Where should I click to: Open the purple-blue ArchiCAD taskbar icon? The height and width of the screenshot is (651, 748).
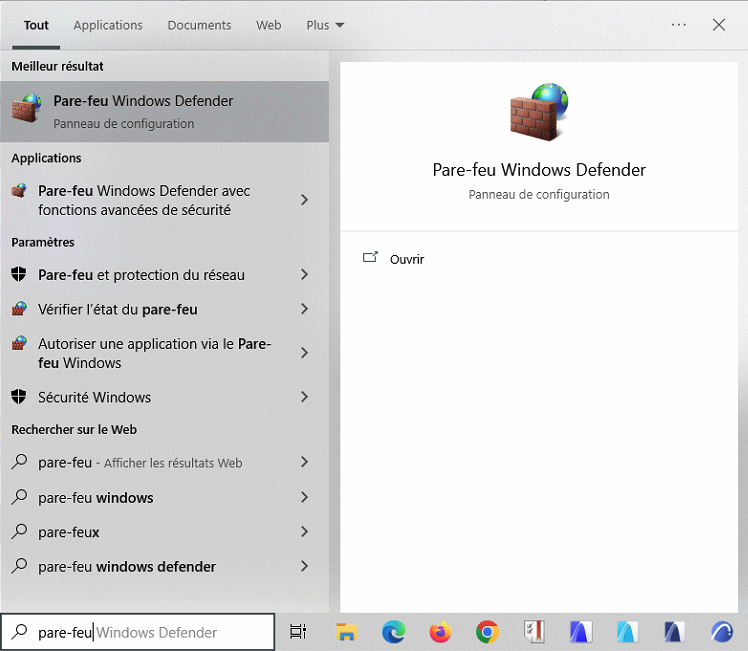coord(581,632)
